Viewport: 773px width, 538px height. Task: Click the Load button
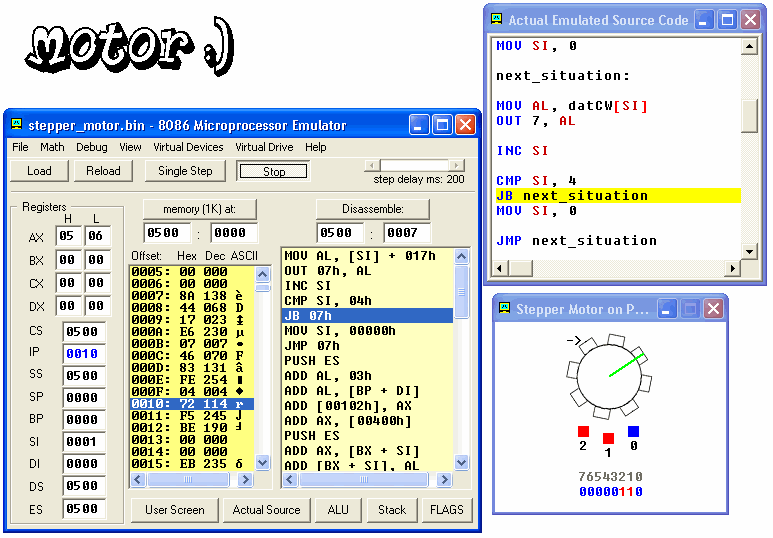point(39,171)
